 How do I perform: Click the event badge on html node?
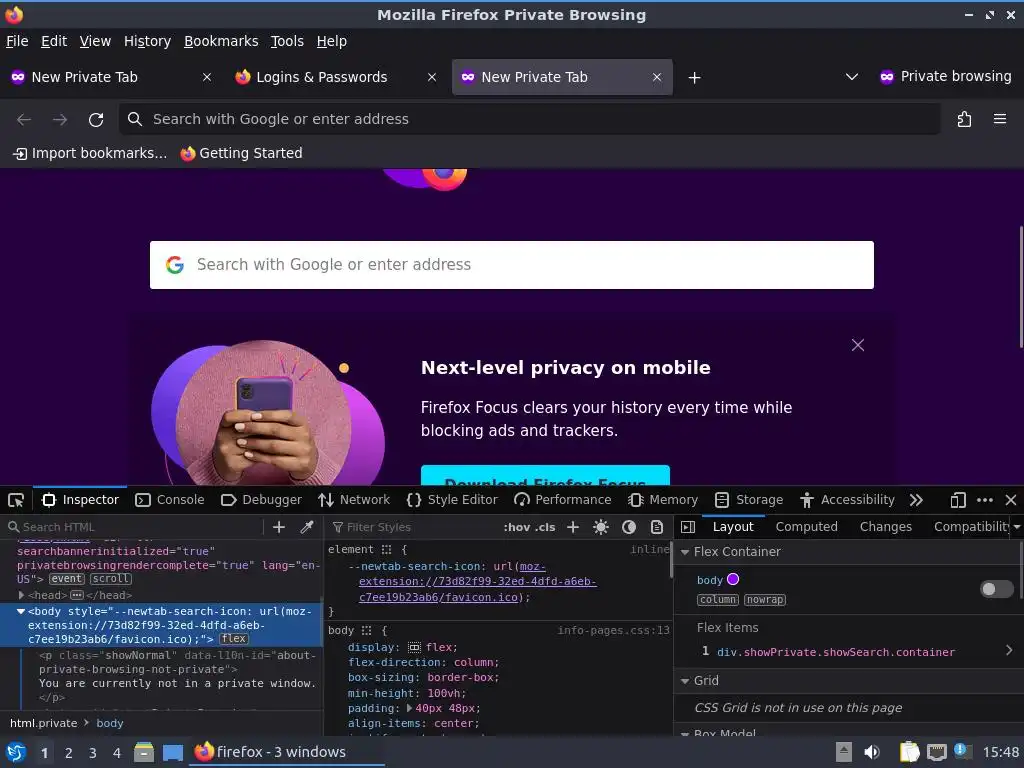point(67,579)
